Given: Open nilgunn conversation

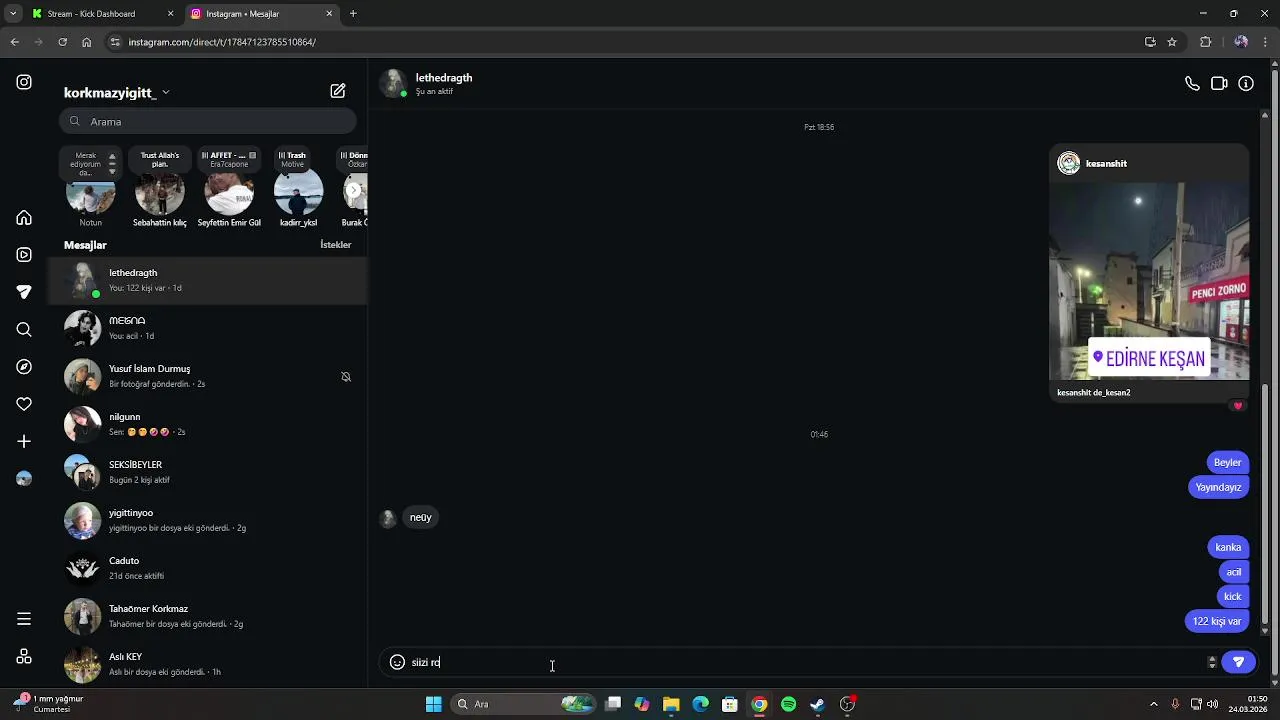Looking at the screenshot, I should 208,424.
